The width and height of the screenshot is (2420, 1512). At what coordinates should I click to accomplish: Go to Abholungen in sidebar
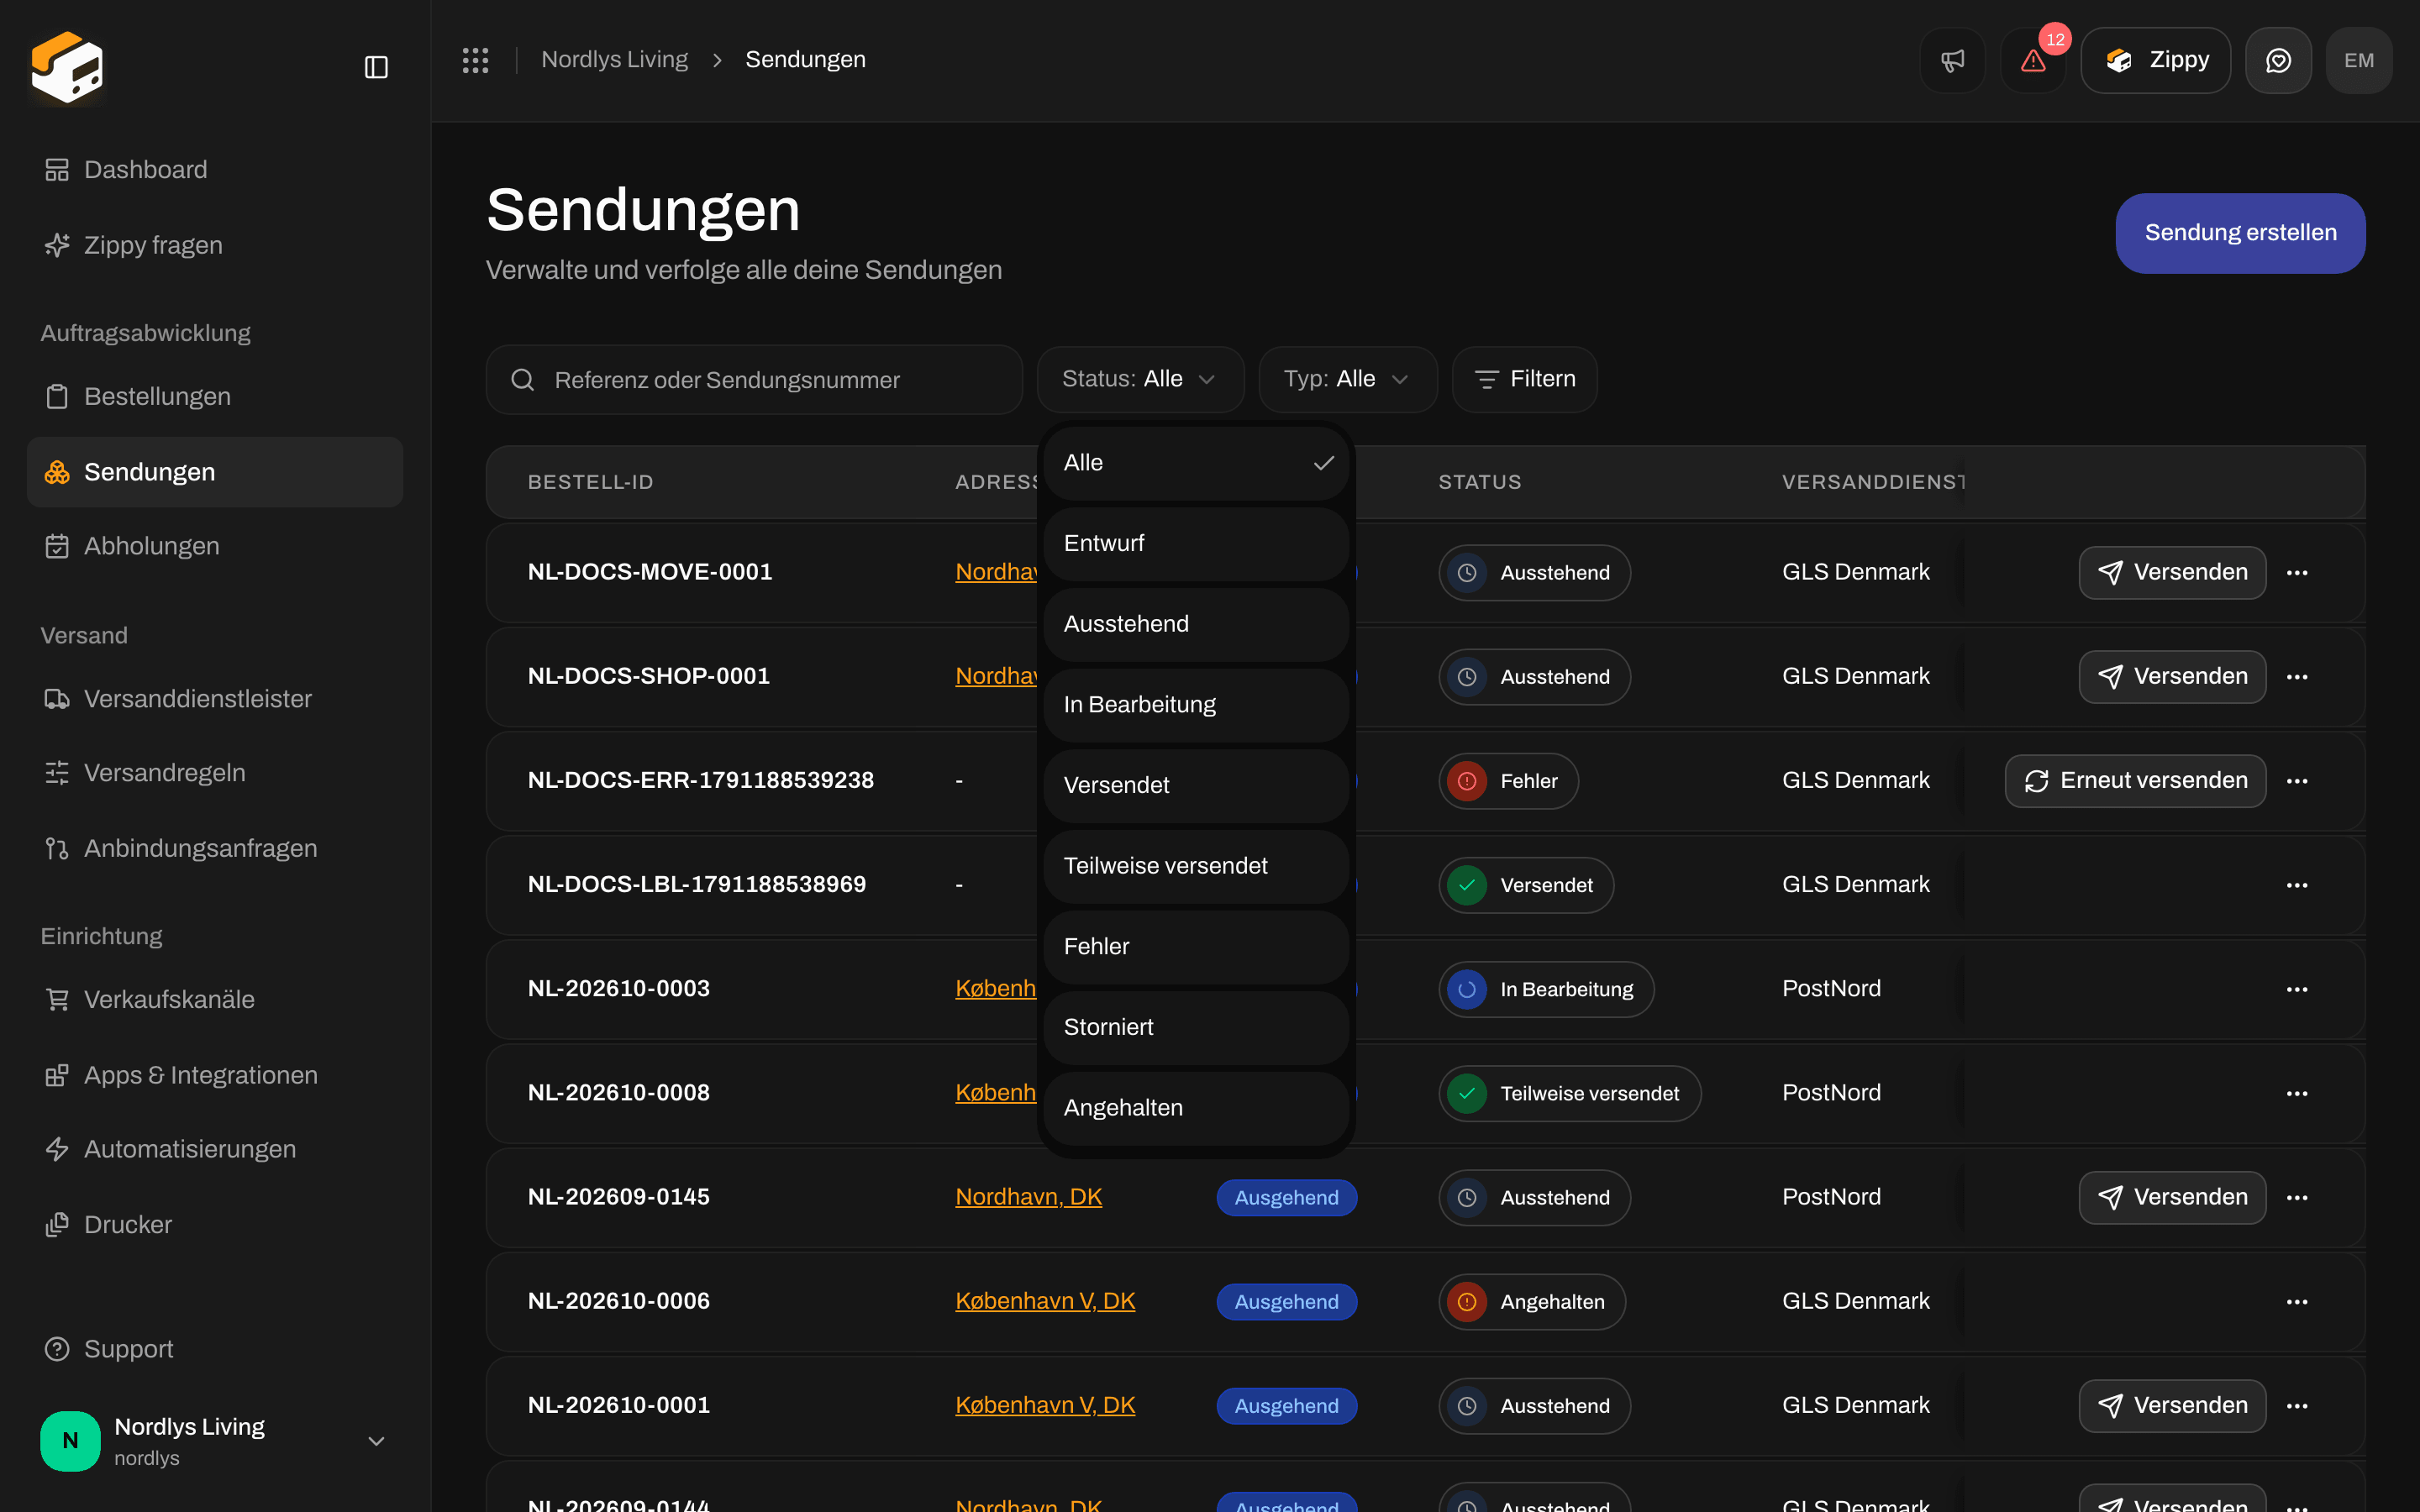(x=215, y=546)
